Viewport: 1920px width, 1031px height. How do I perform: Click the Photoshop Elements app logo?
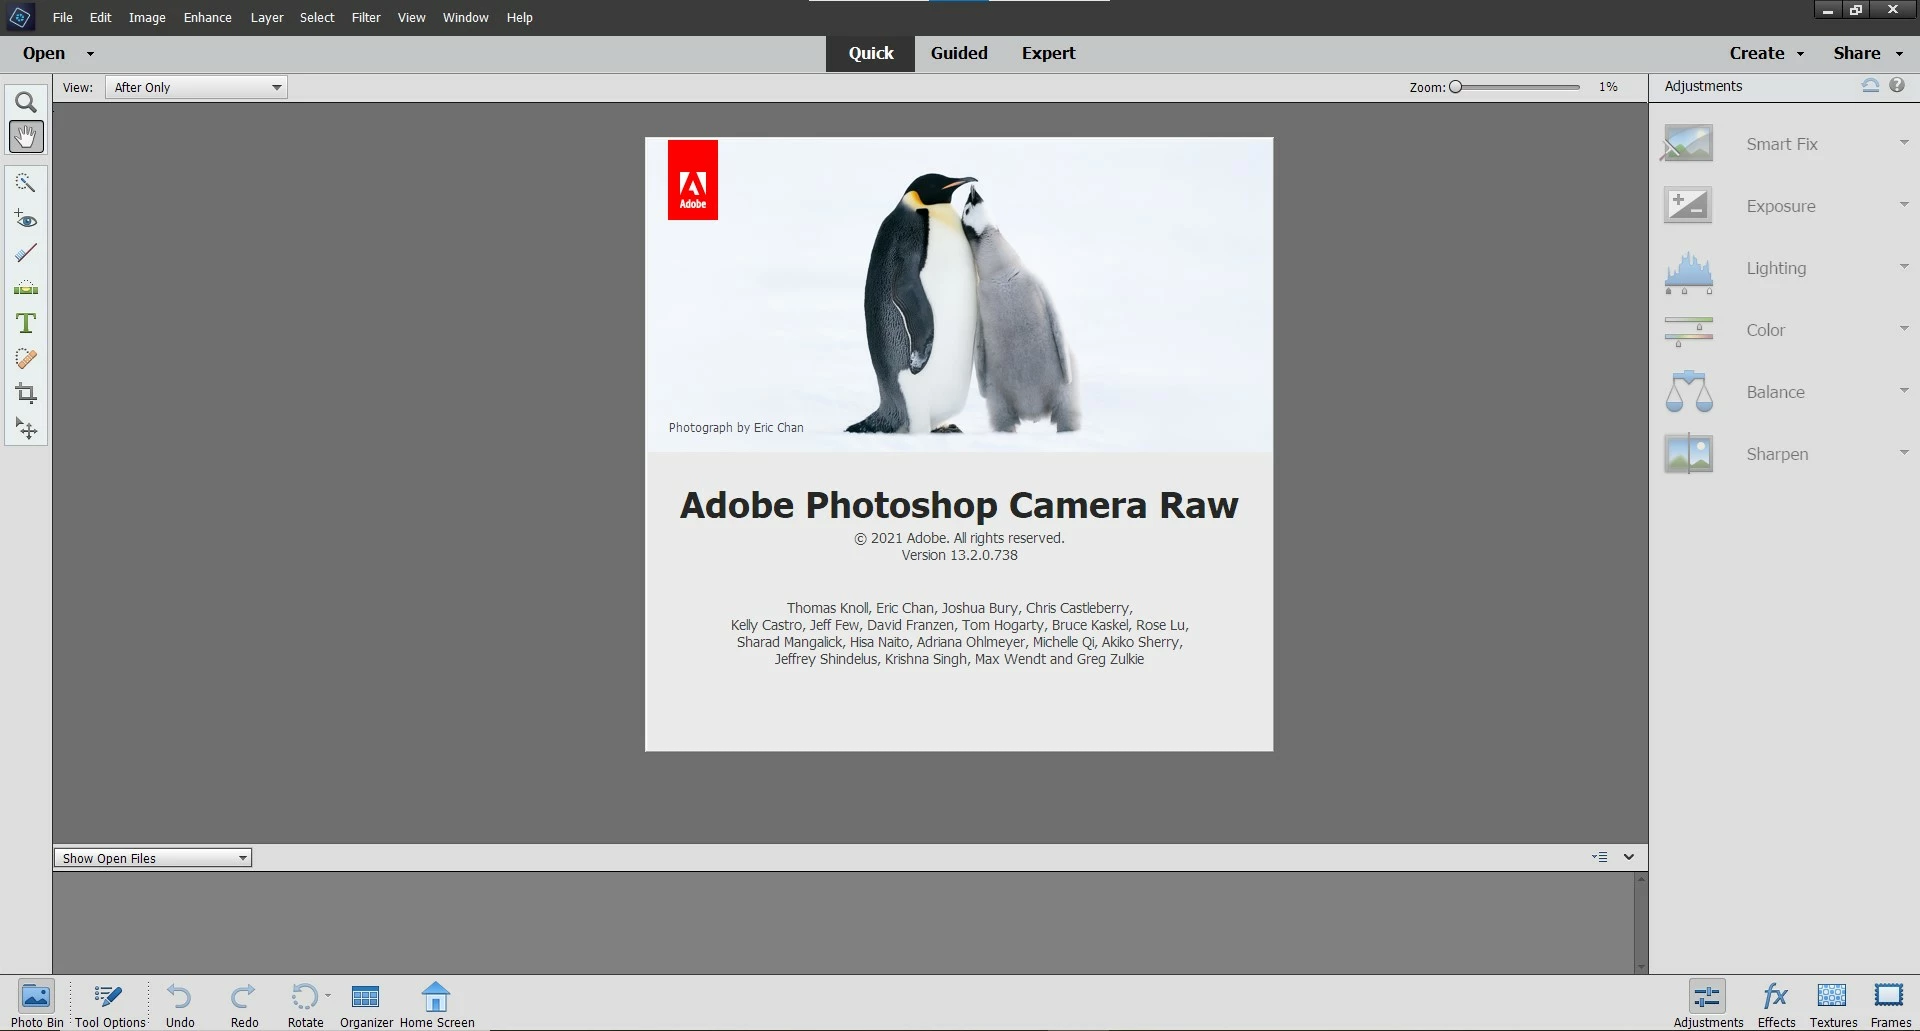click(20, 17)
